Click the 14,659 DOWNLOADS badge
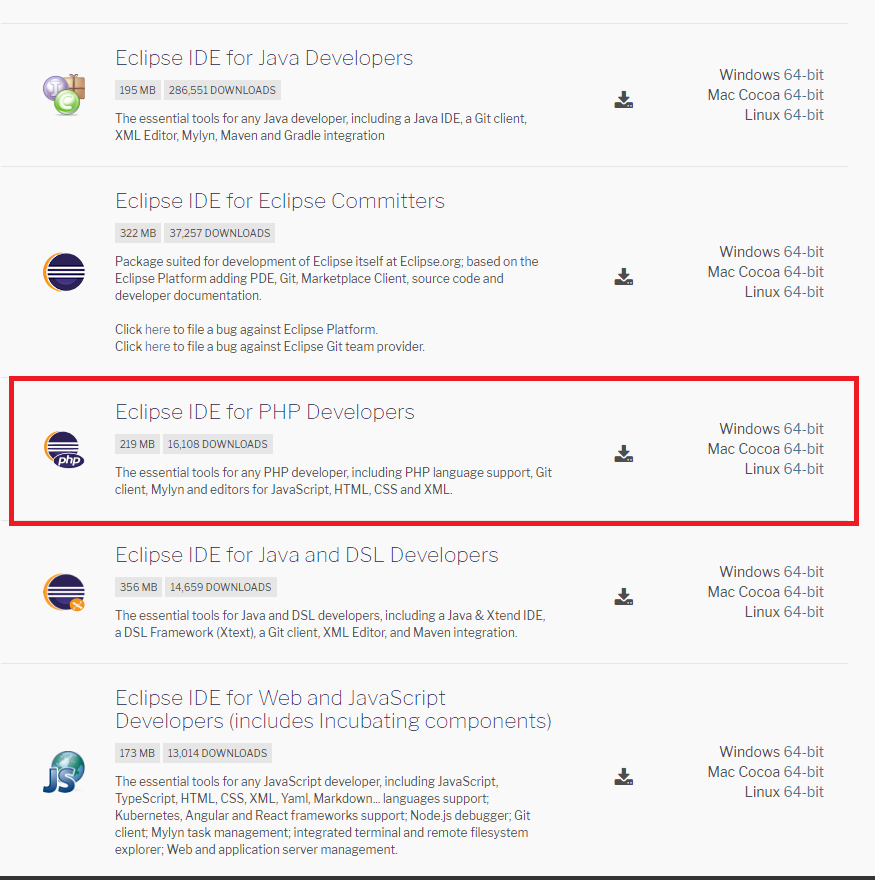 pos(221,587)
